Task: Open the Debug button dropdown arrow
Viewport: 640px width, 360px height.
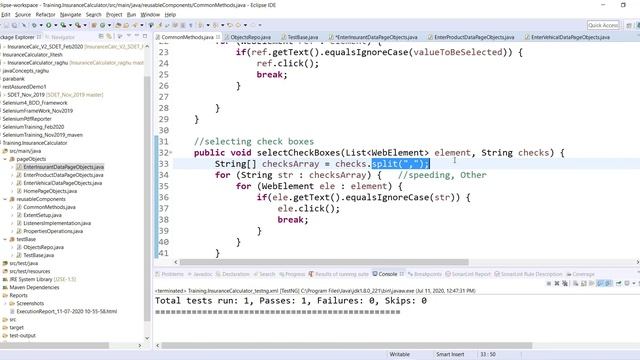Action: point(41,25)
